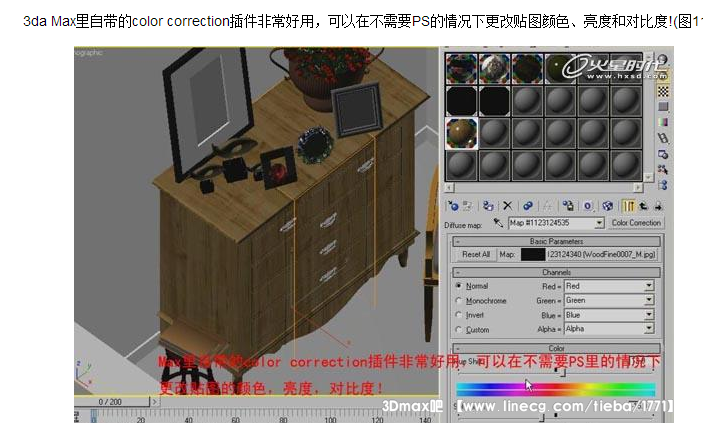
Task: Click the black Map color swatch
Action: (533, 254)
